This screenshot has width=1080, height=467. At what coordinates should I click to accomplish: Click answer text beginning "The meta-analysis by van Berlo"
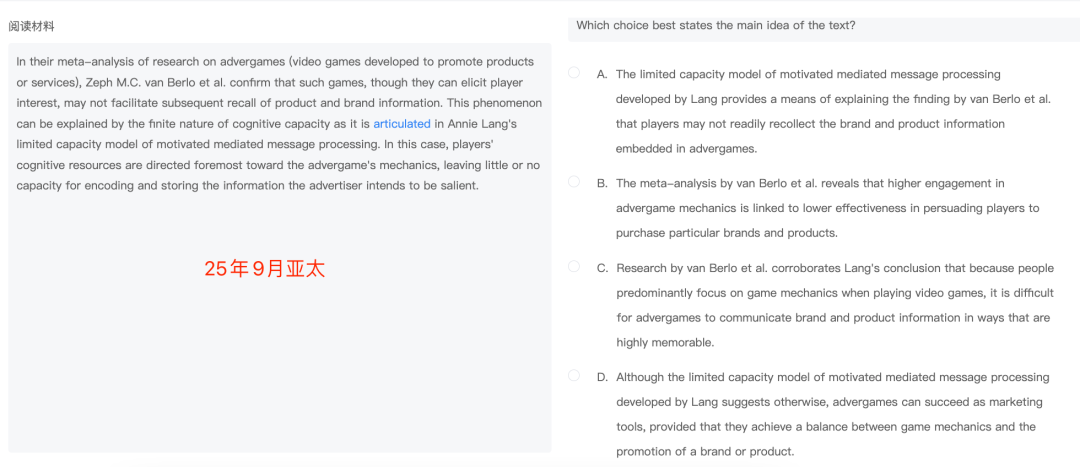click(810, 184)
